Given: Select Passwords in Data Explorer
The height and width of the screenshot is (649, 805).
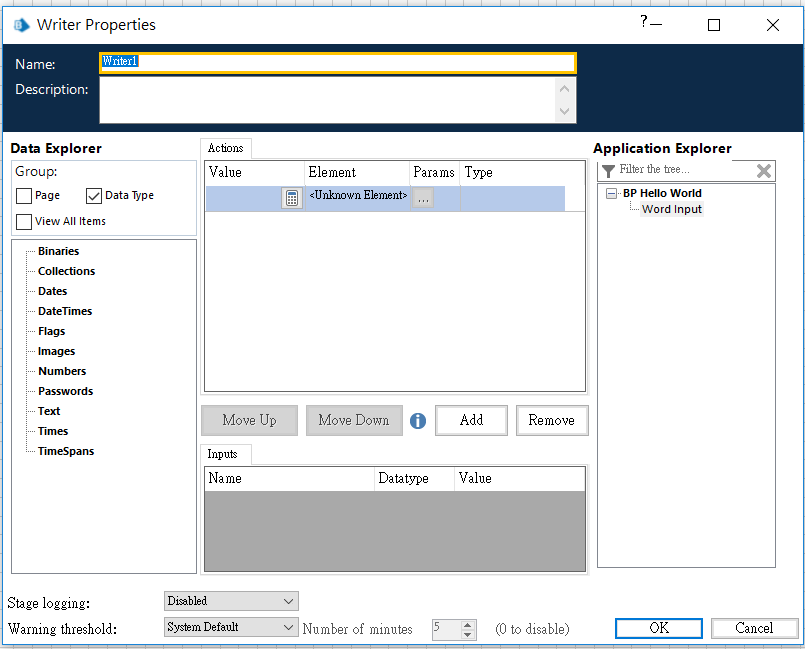Looking at the screenshot, I should pos(66,391).
